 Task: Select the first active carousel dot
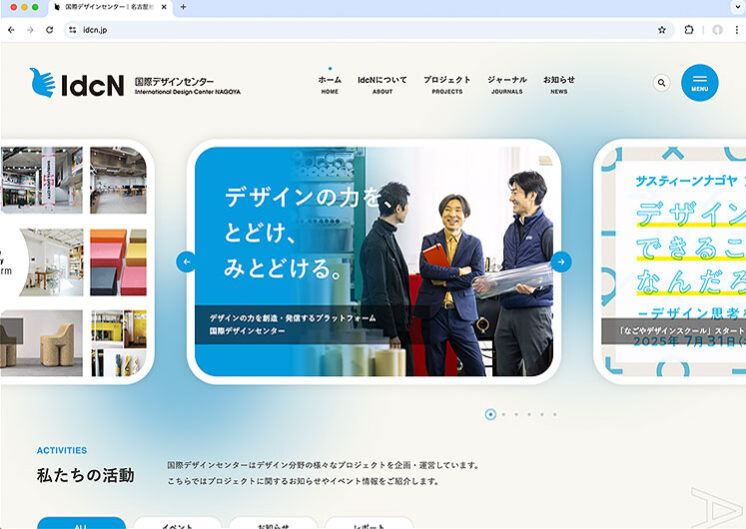(491, 414)
